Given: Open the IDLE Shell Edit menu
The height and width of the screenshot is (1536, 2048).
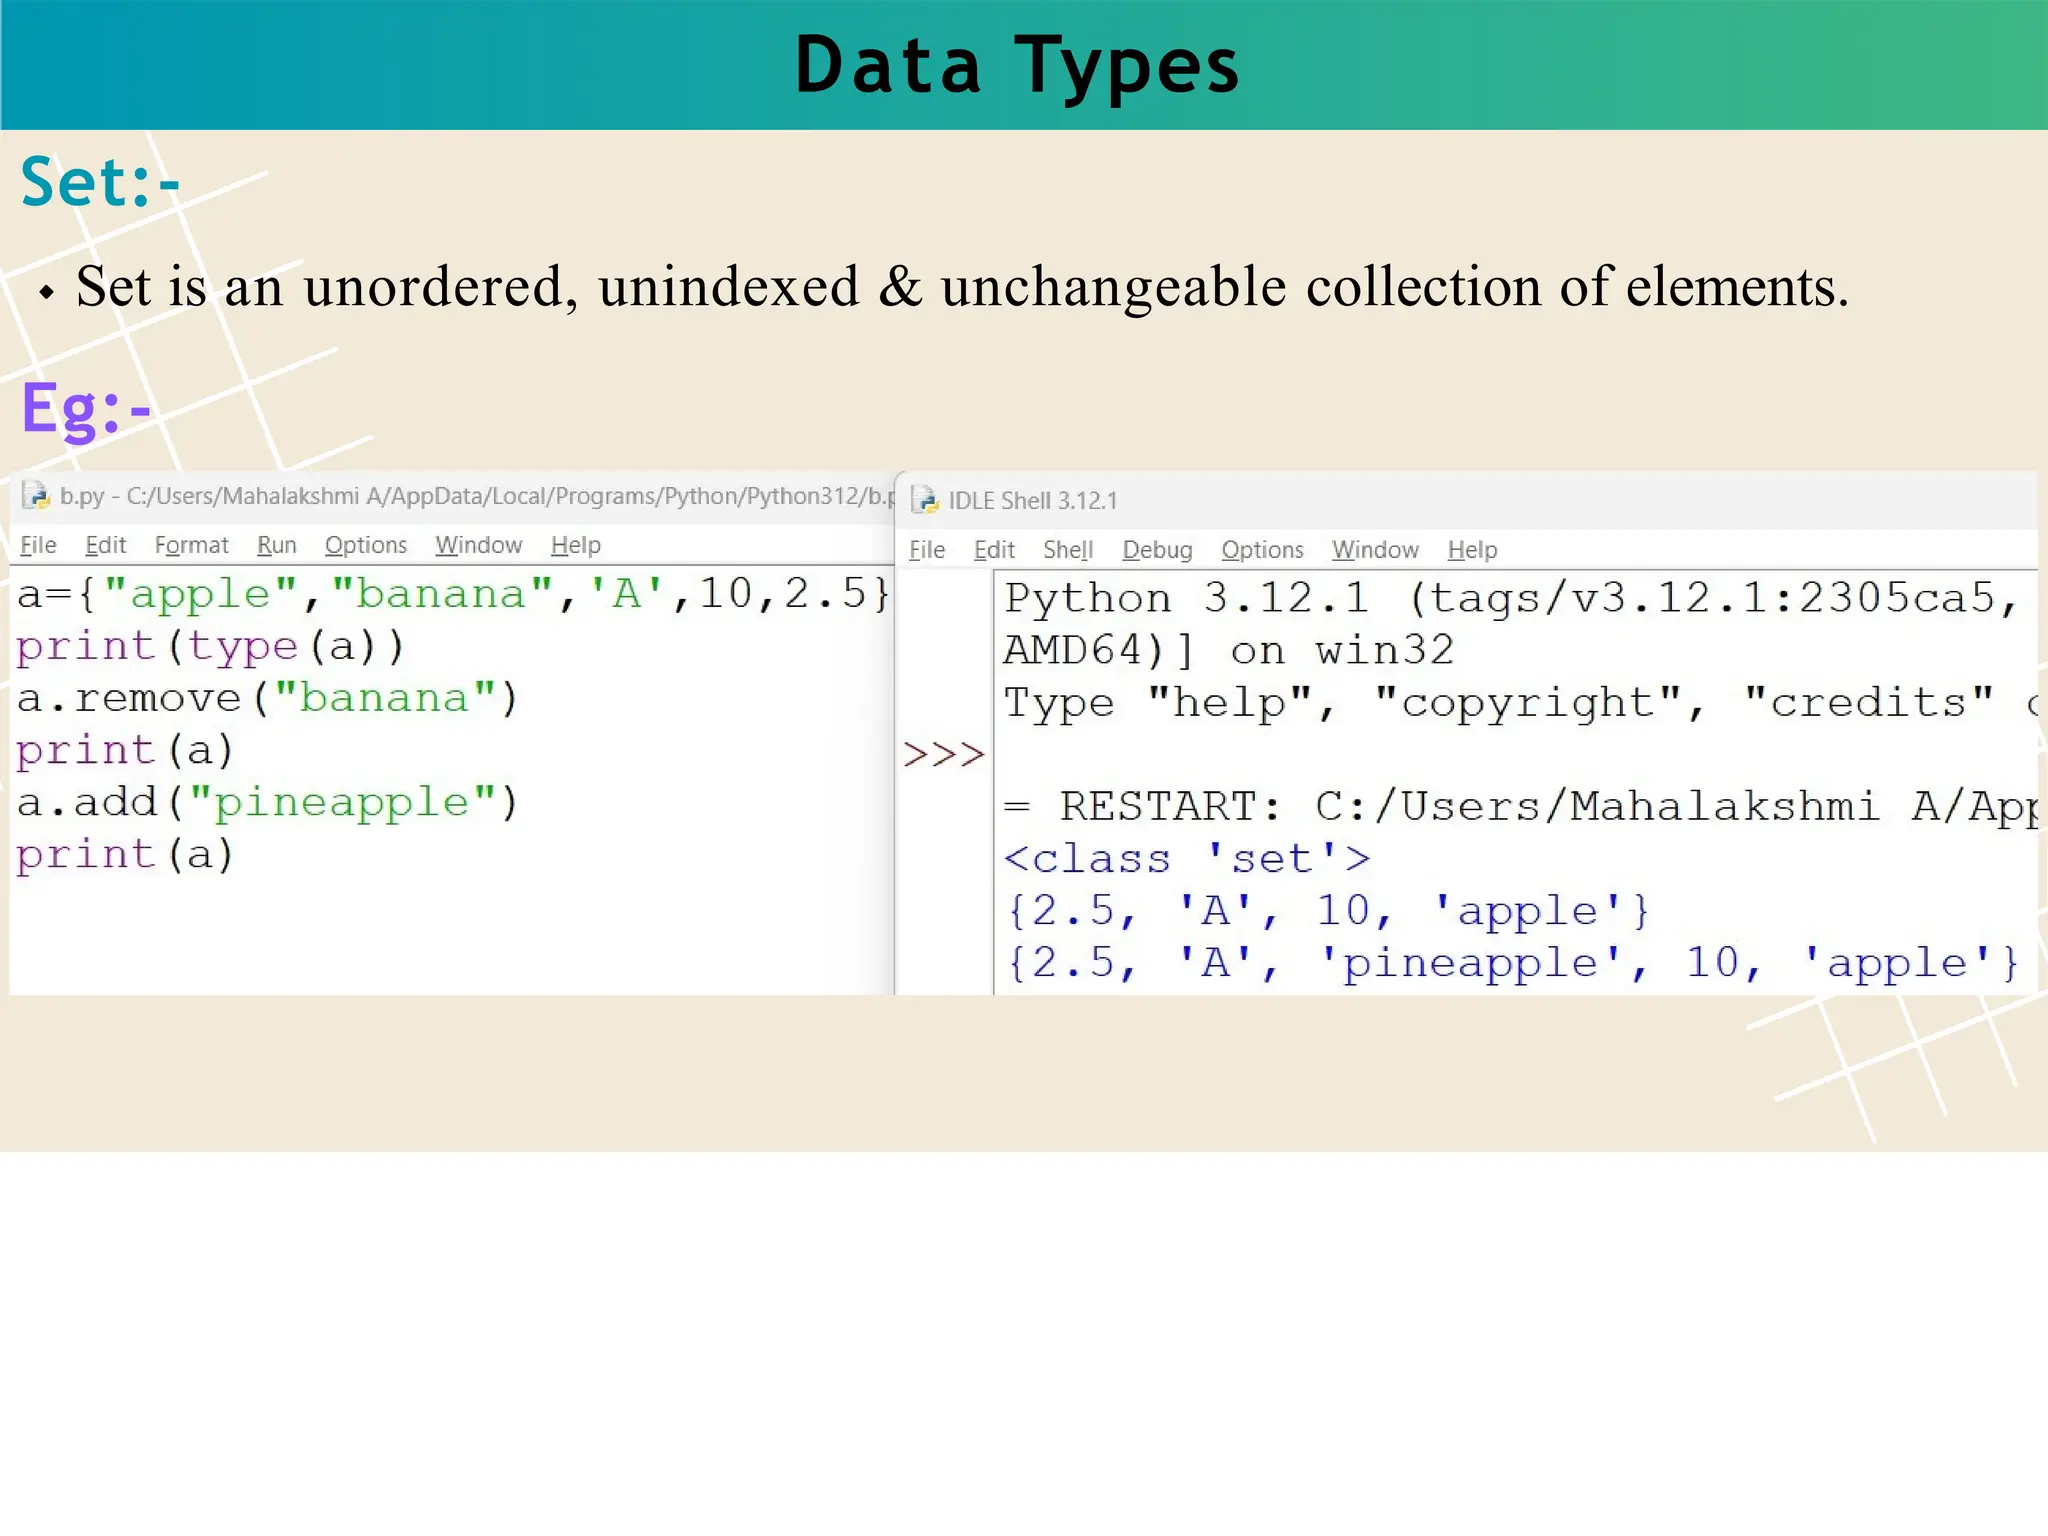Looking at the screenshot, I should 994,550.
